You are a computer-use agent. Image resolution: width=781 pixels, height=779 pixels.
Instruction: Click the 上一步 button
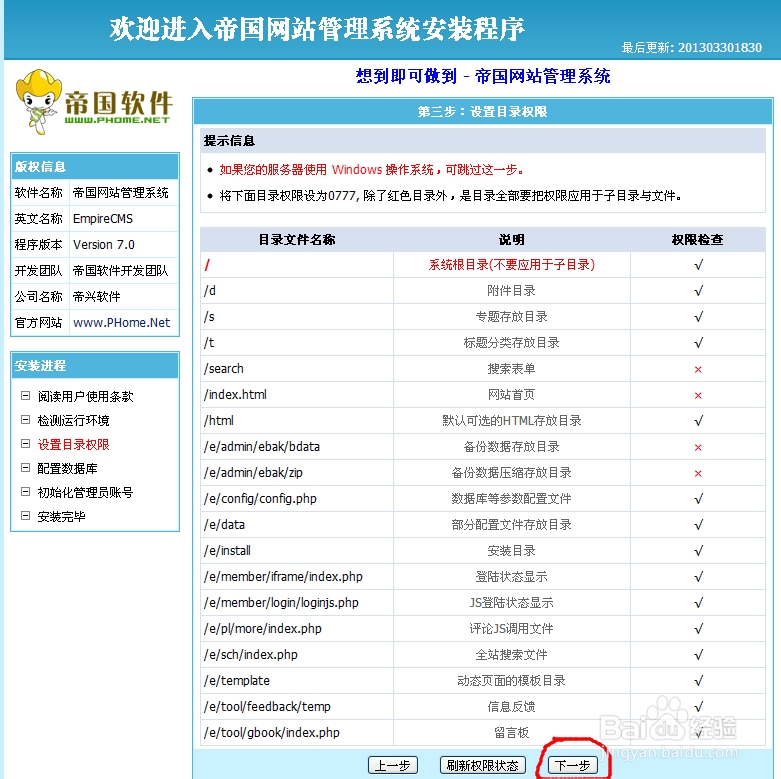click(392, 765)
